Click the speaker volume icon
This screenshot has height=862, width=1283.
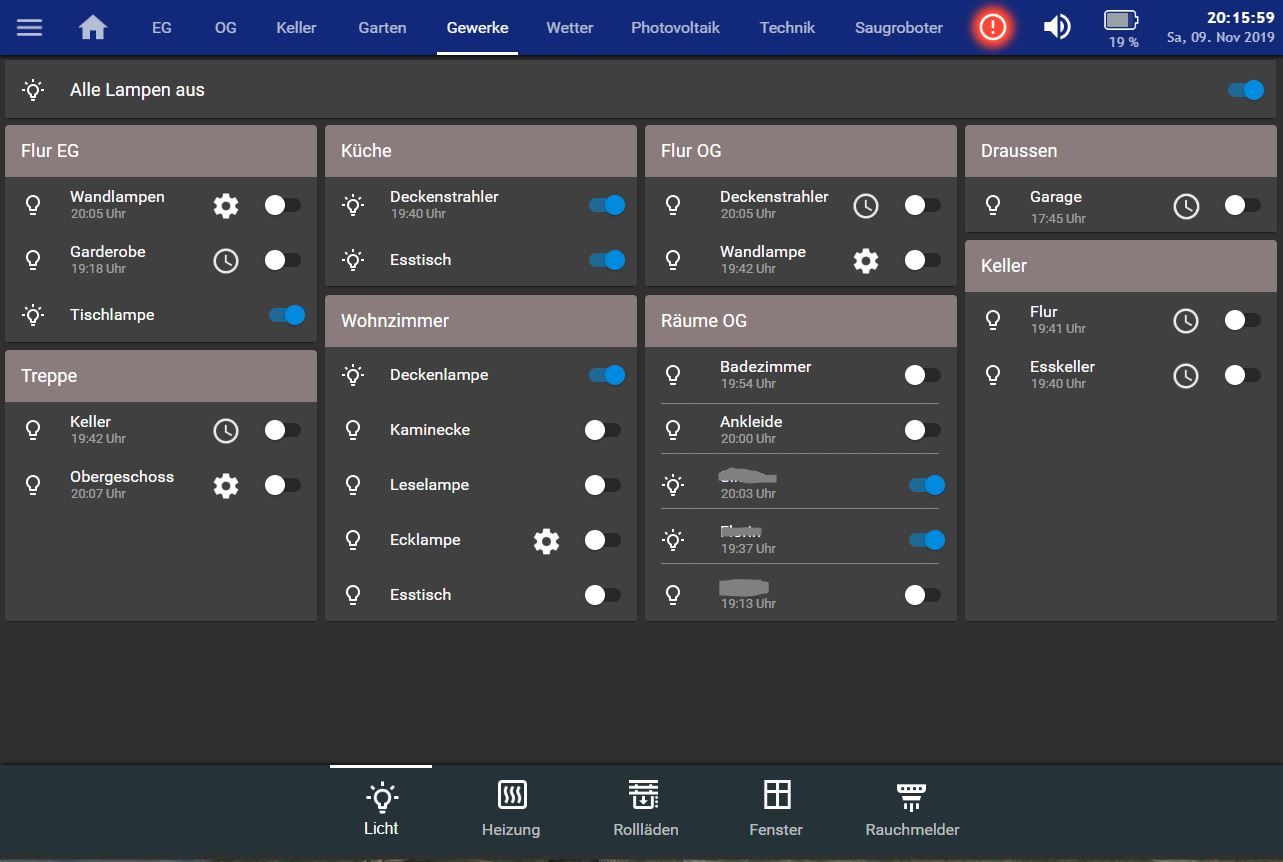point(1057,27)
